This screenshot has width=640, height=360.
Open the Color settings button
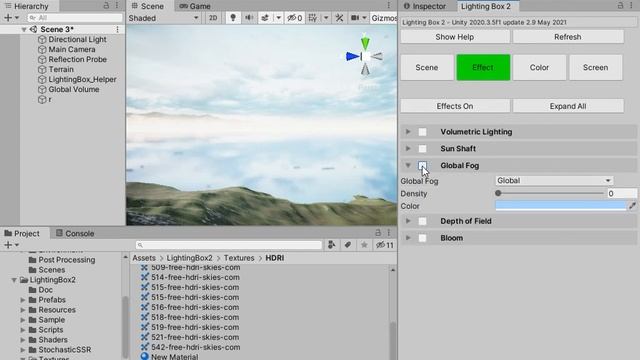click(539, 67)
